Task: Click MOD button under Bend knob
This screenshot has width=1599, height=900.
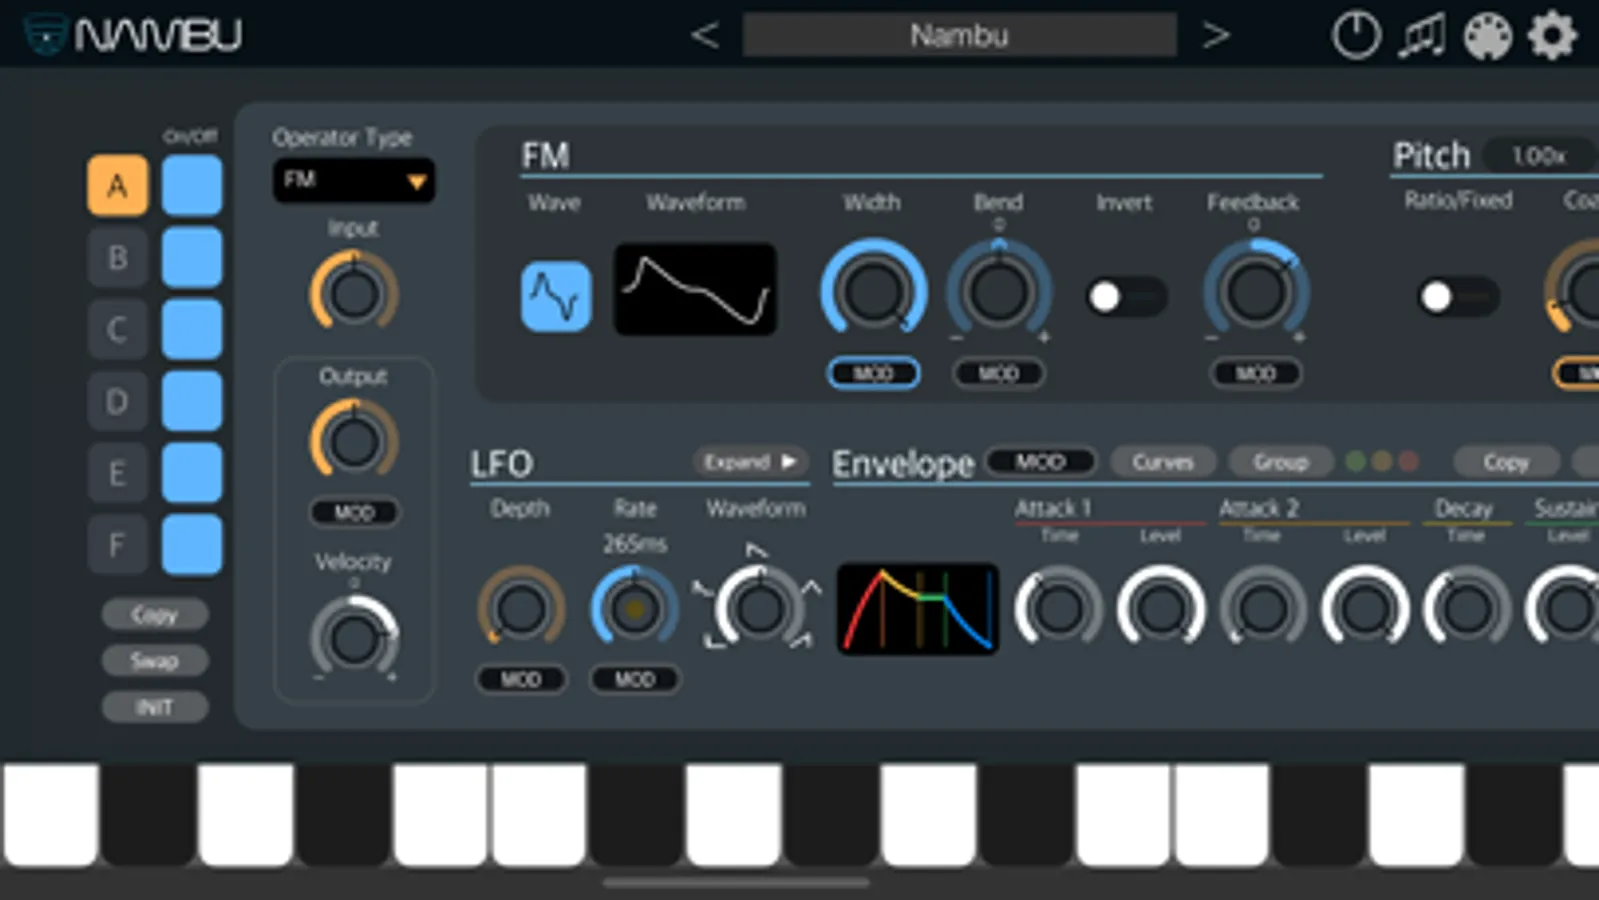Action: click(998, 373)
